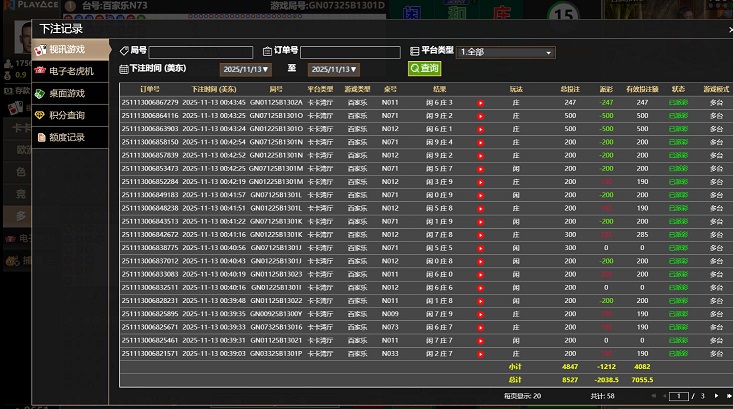Switch to 电子老虎机 tab
This screenshot has width=733, height=409.
pos(71,72)
